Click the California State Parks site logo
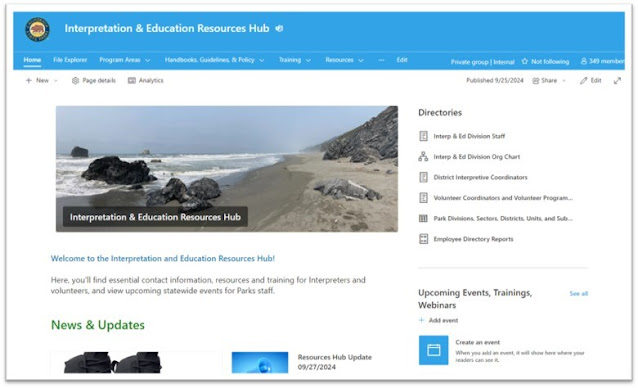Image resolution: width=638 pixels, height=388 pixels. tap(37, 29)
